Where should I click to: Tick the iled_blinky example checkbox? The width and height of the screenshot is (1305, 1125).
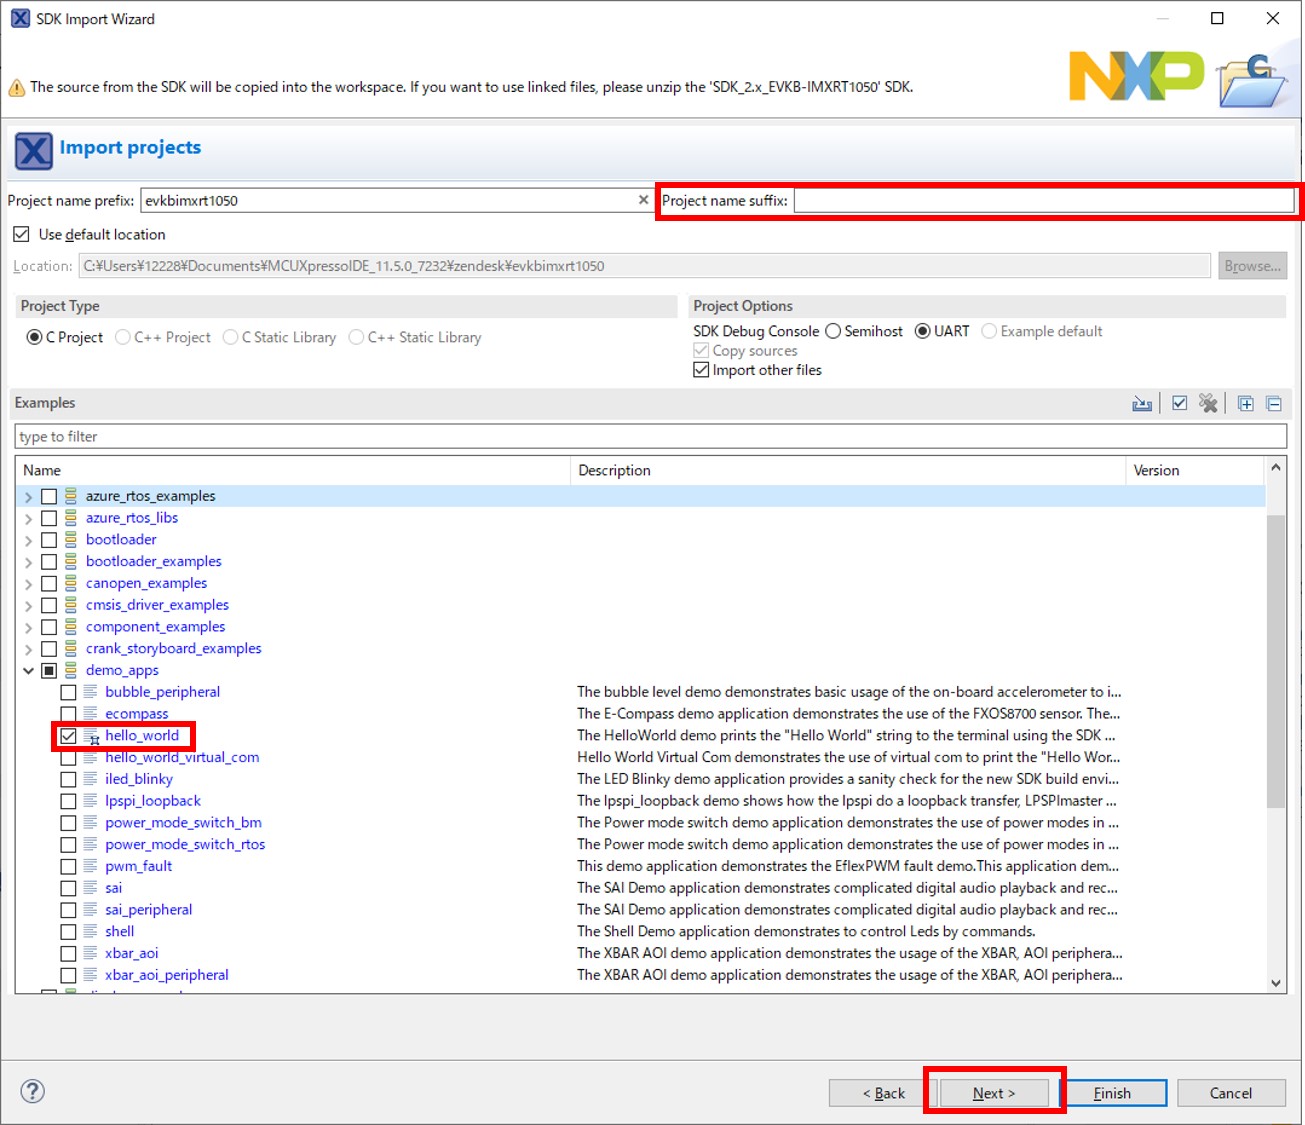pos(68,779)
